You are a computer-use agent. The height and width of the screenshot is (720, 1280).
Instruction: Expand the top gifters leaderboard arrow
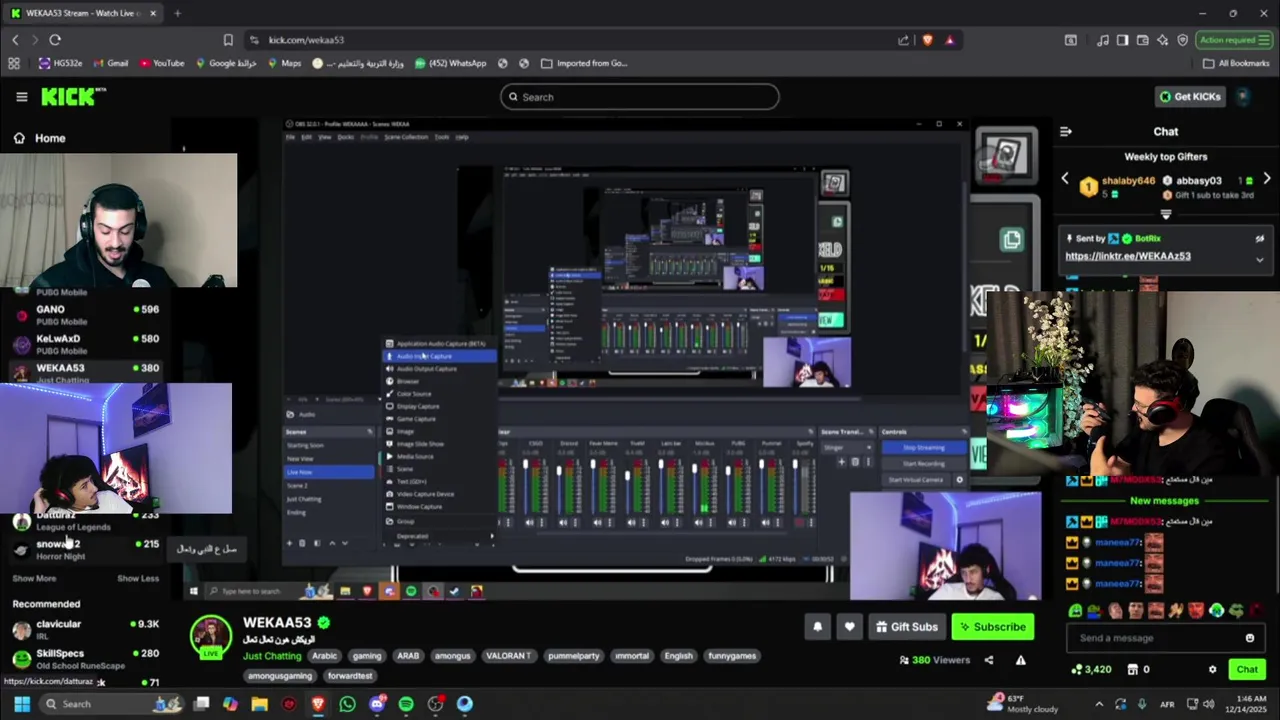tap(1166, 214)
